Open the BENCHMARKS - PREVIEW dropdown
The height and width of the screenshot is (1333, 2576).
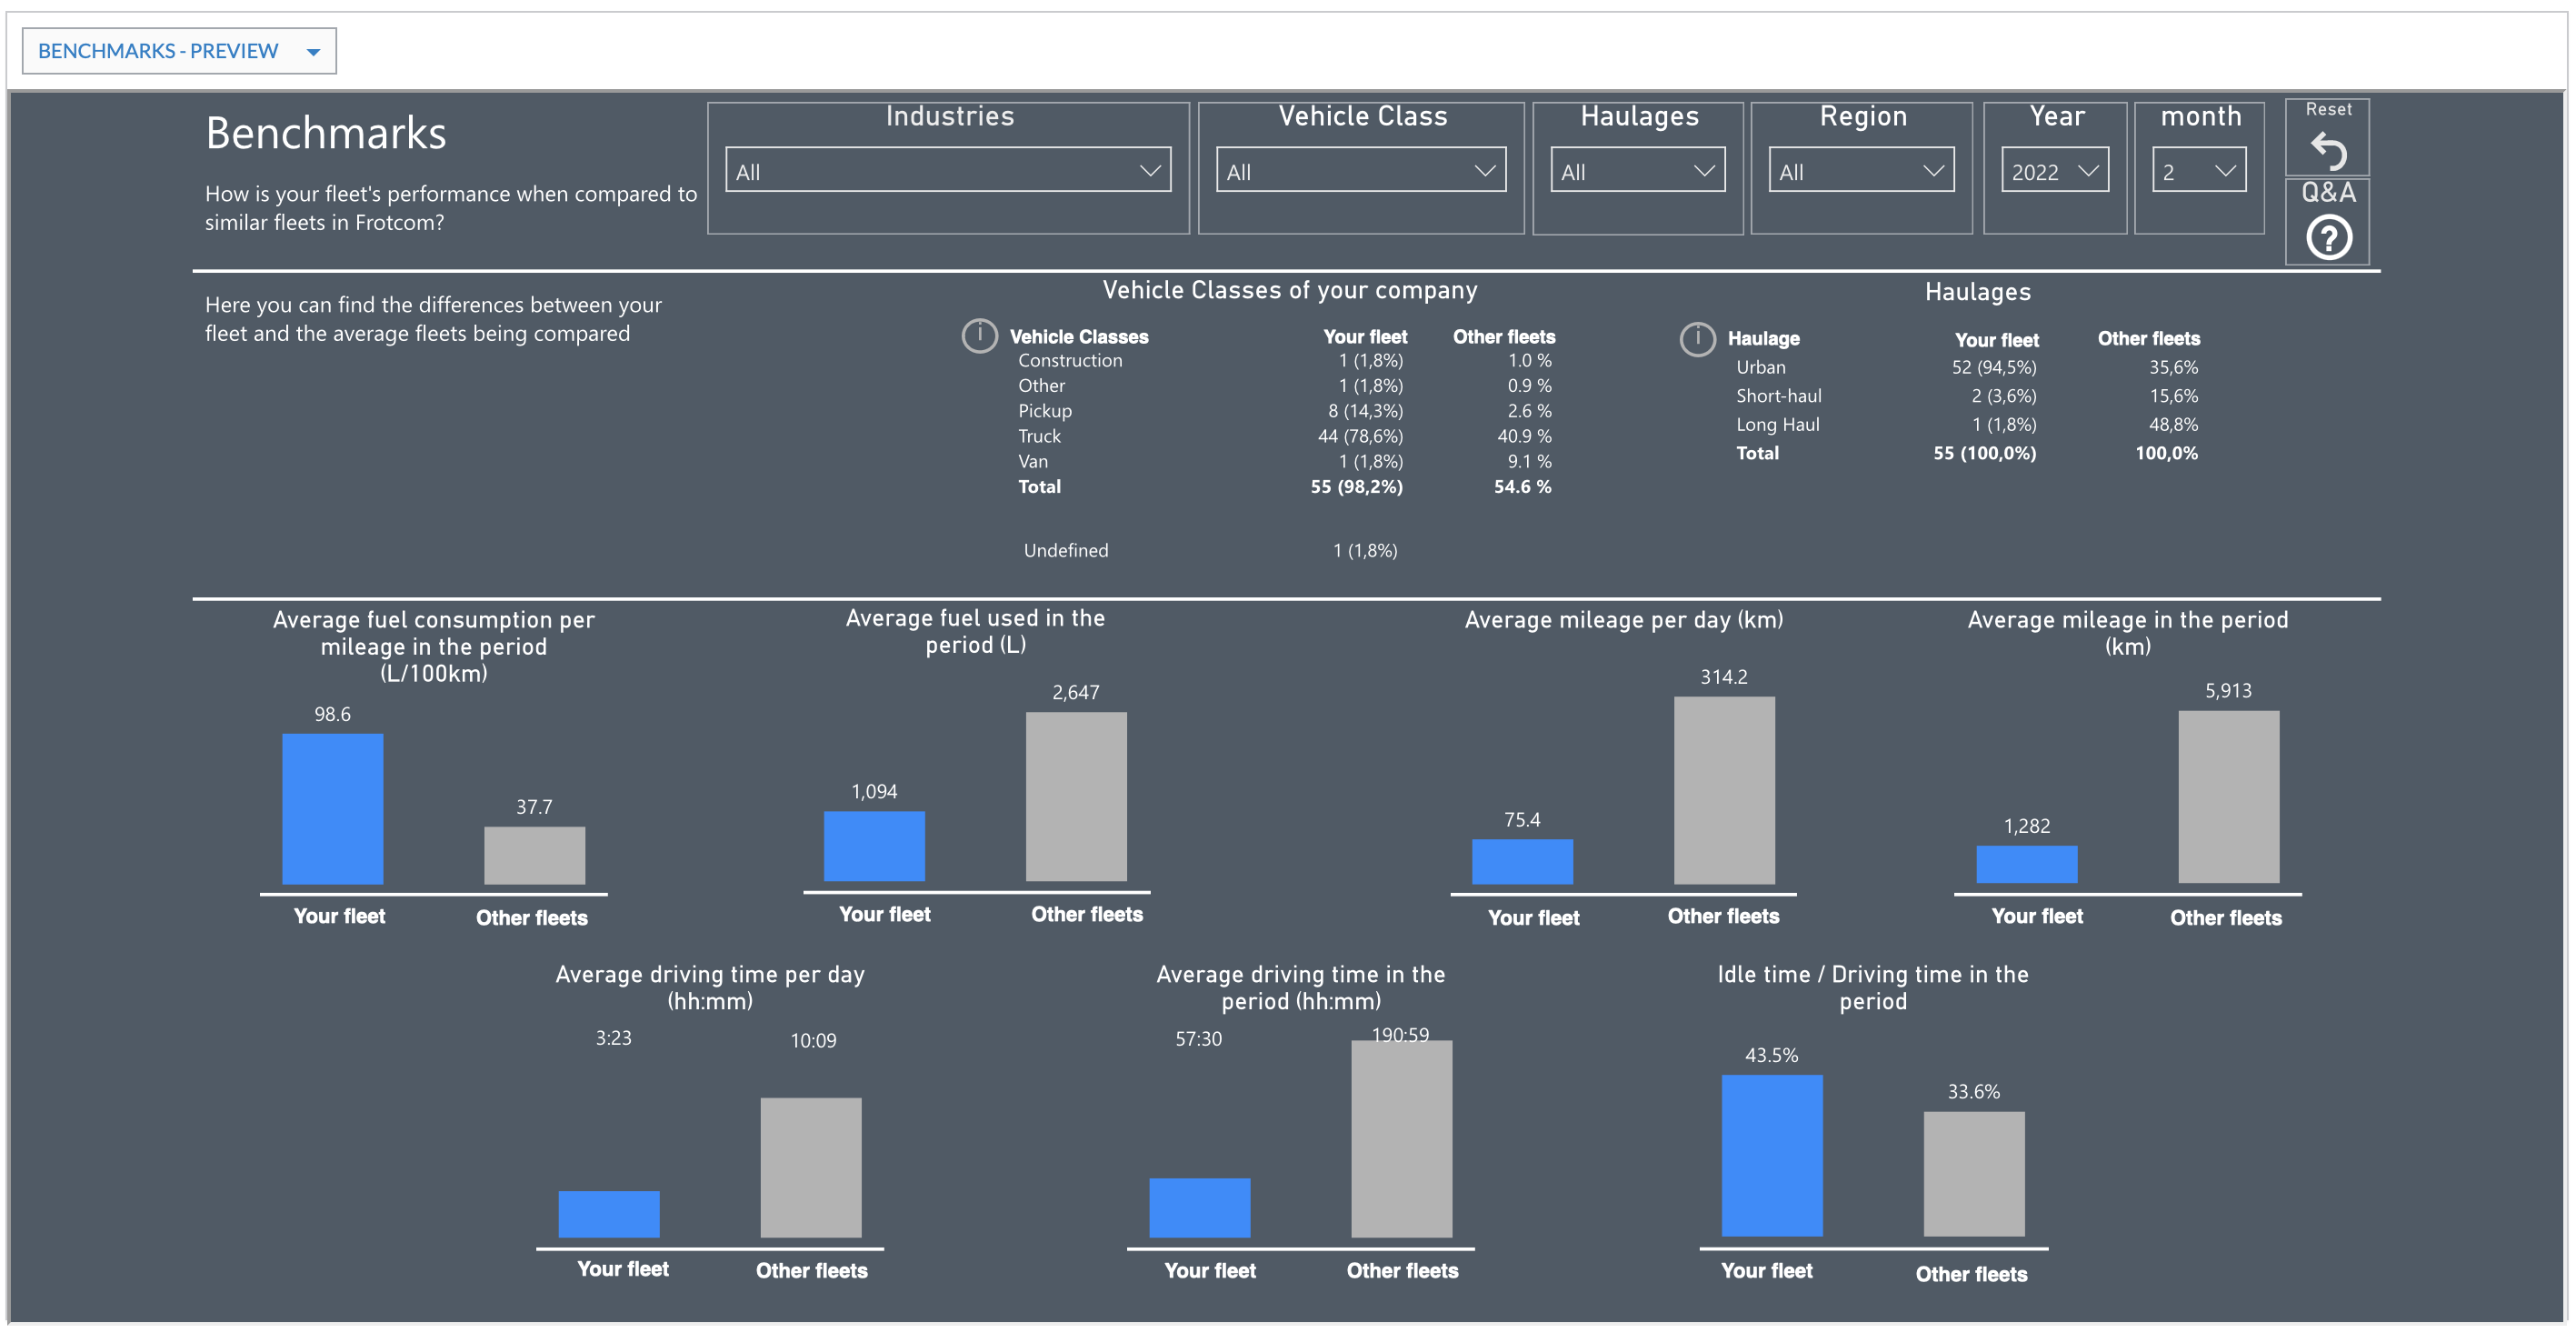pyautogui.click(x=179, y=51)
